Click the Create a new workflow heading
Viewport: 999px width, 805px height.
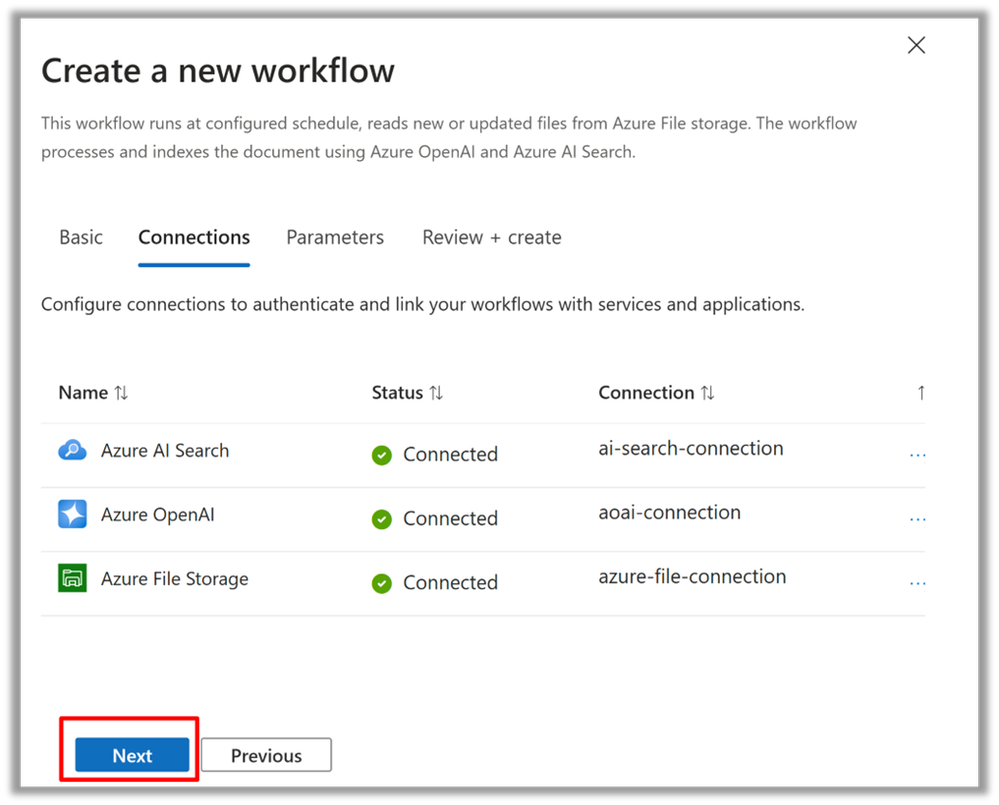click(218, 71)
